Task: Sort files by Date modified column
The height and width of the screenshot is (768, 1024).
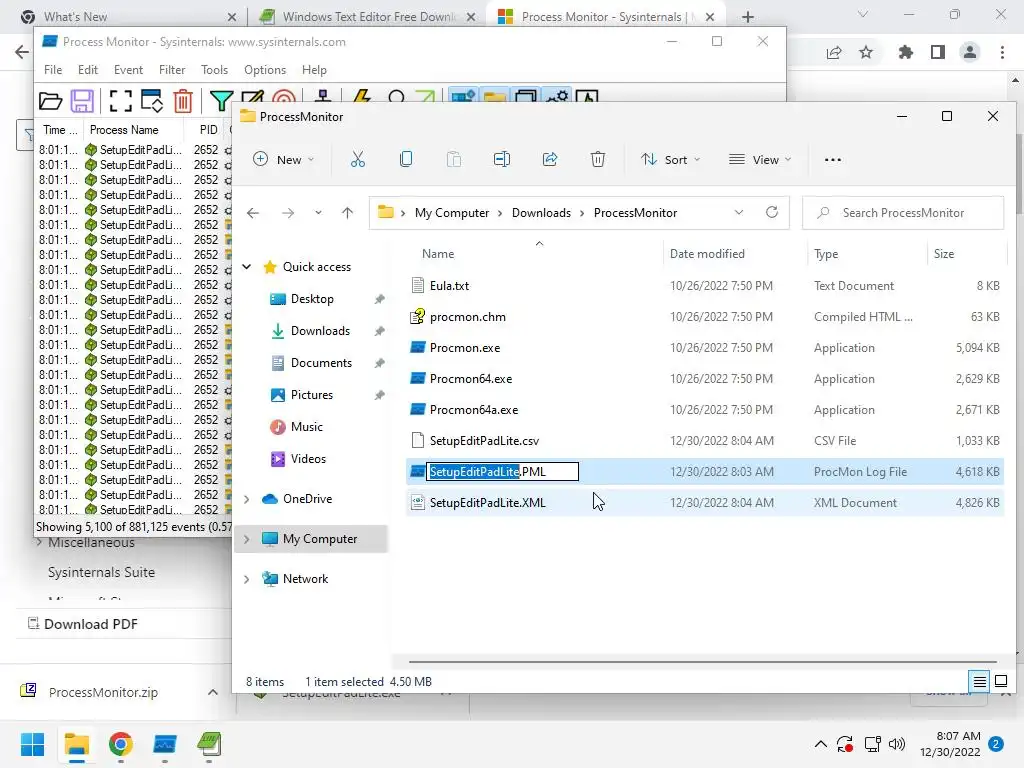Action: point(707,254)
